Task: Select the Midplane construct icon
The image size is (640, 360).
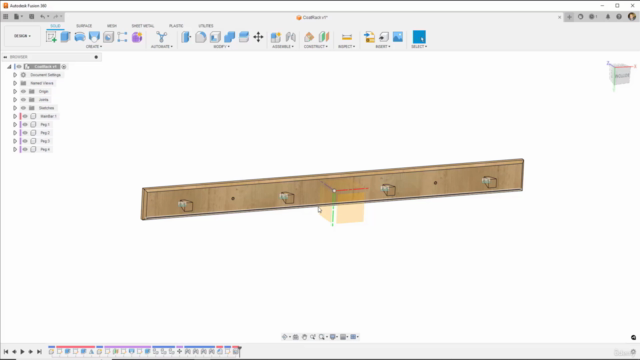Action: 324,37
